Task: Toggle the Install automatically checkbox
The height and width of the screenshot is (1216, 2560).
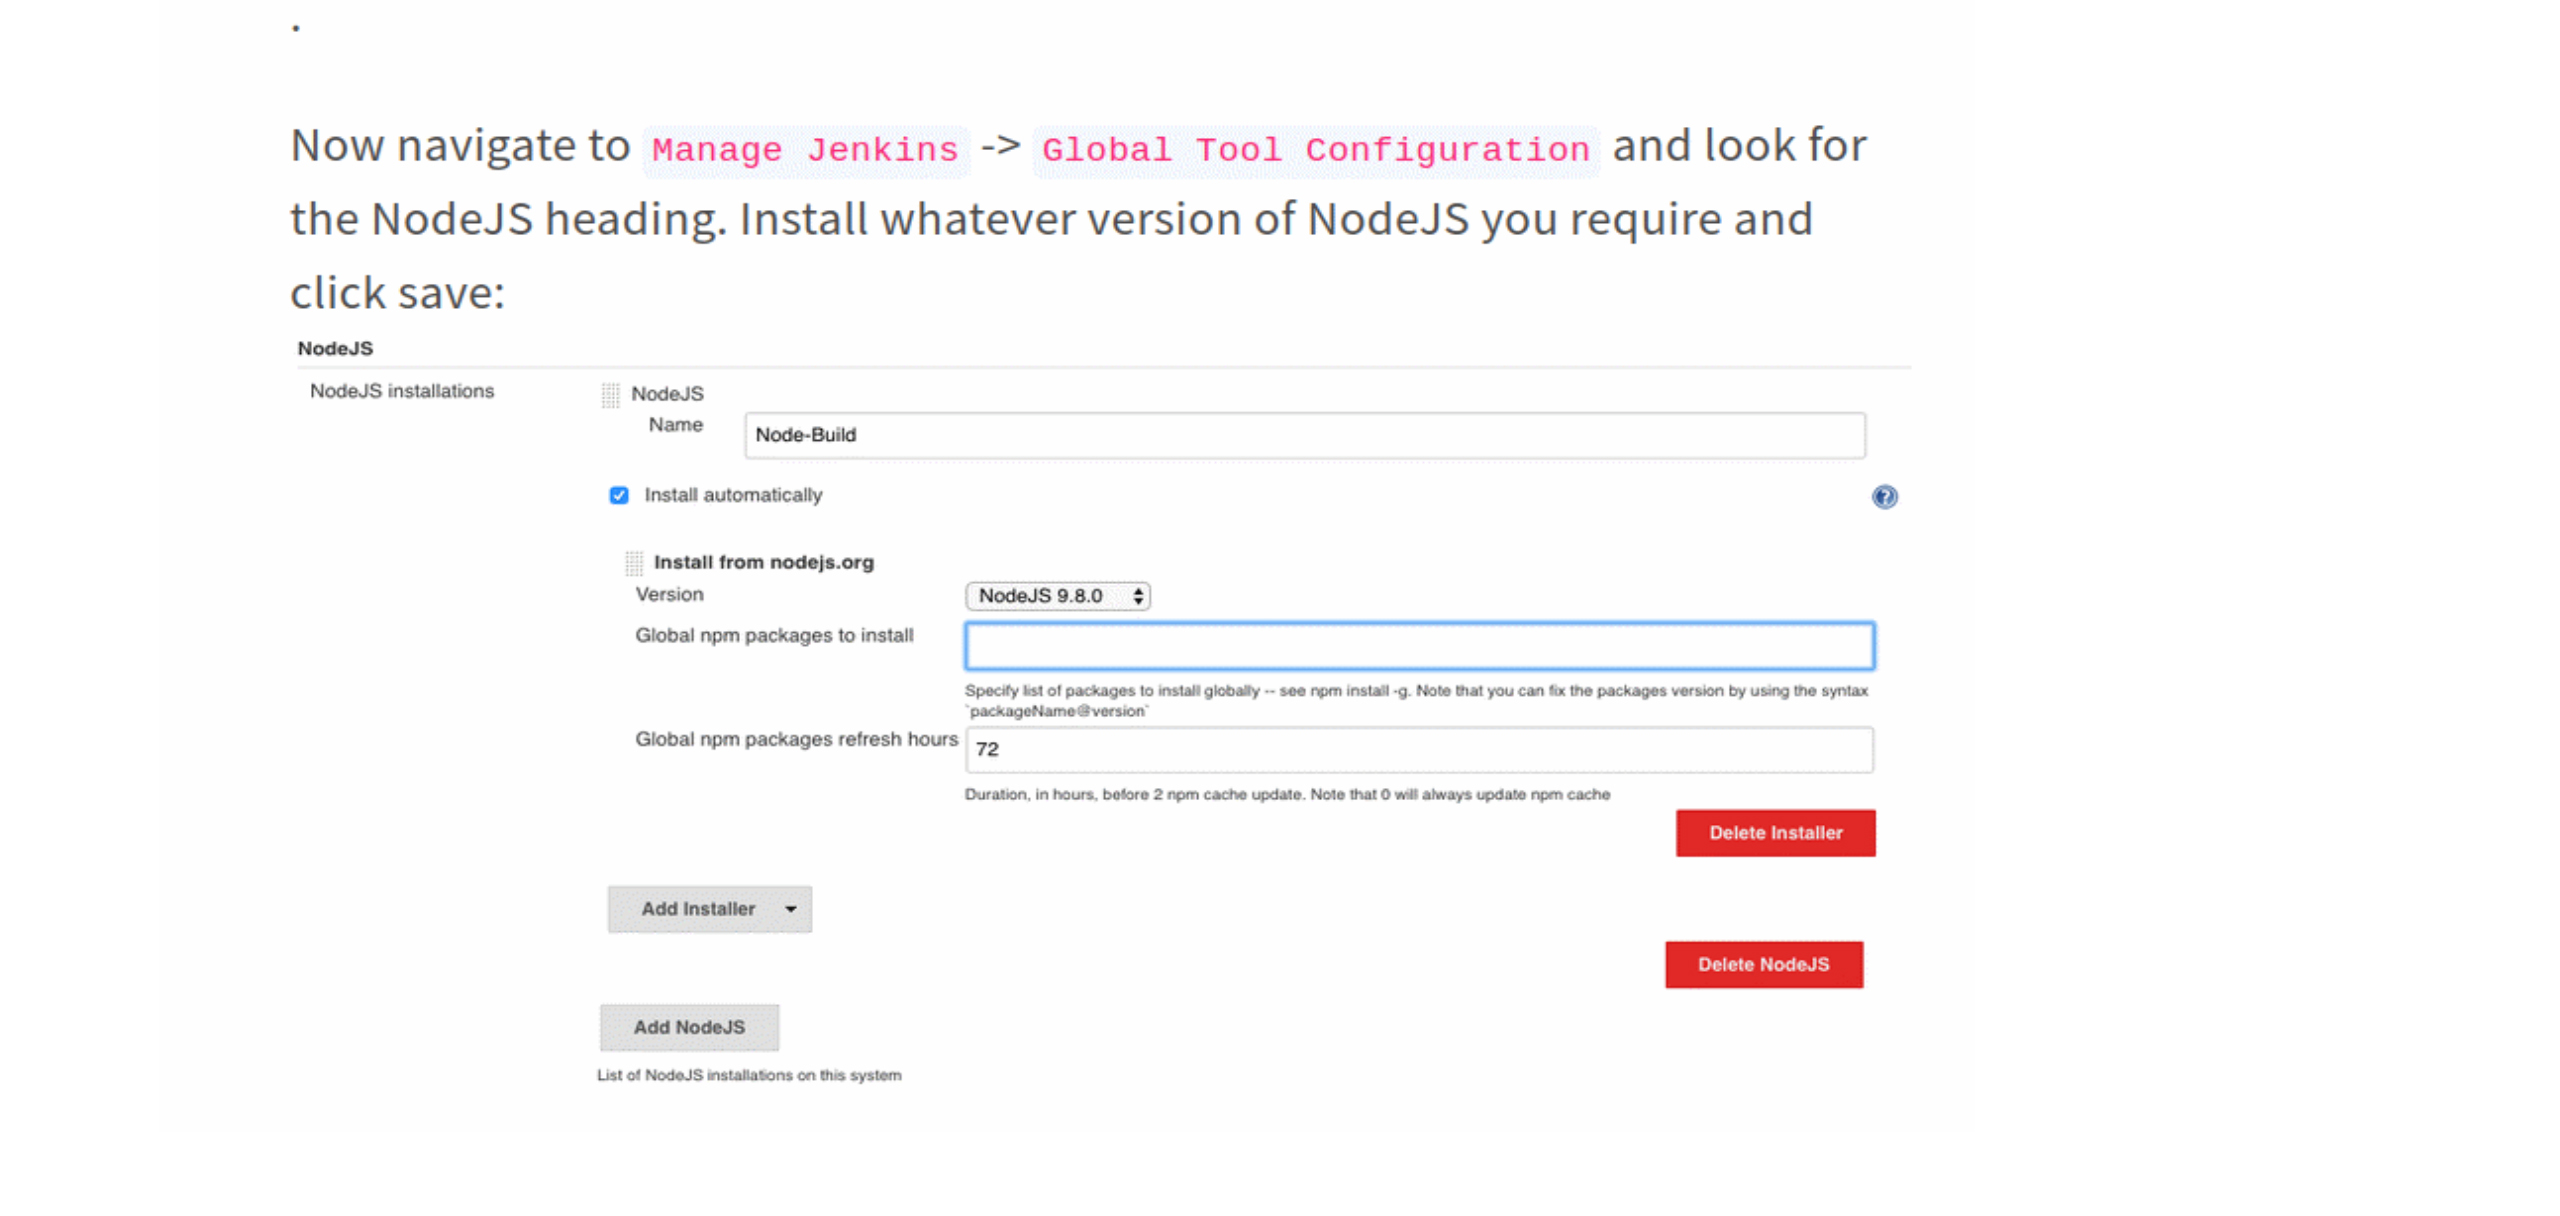Action: coord(619,495)
